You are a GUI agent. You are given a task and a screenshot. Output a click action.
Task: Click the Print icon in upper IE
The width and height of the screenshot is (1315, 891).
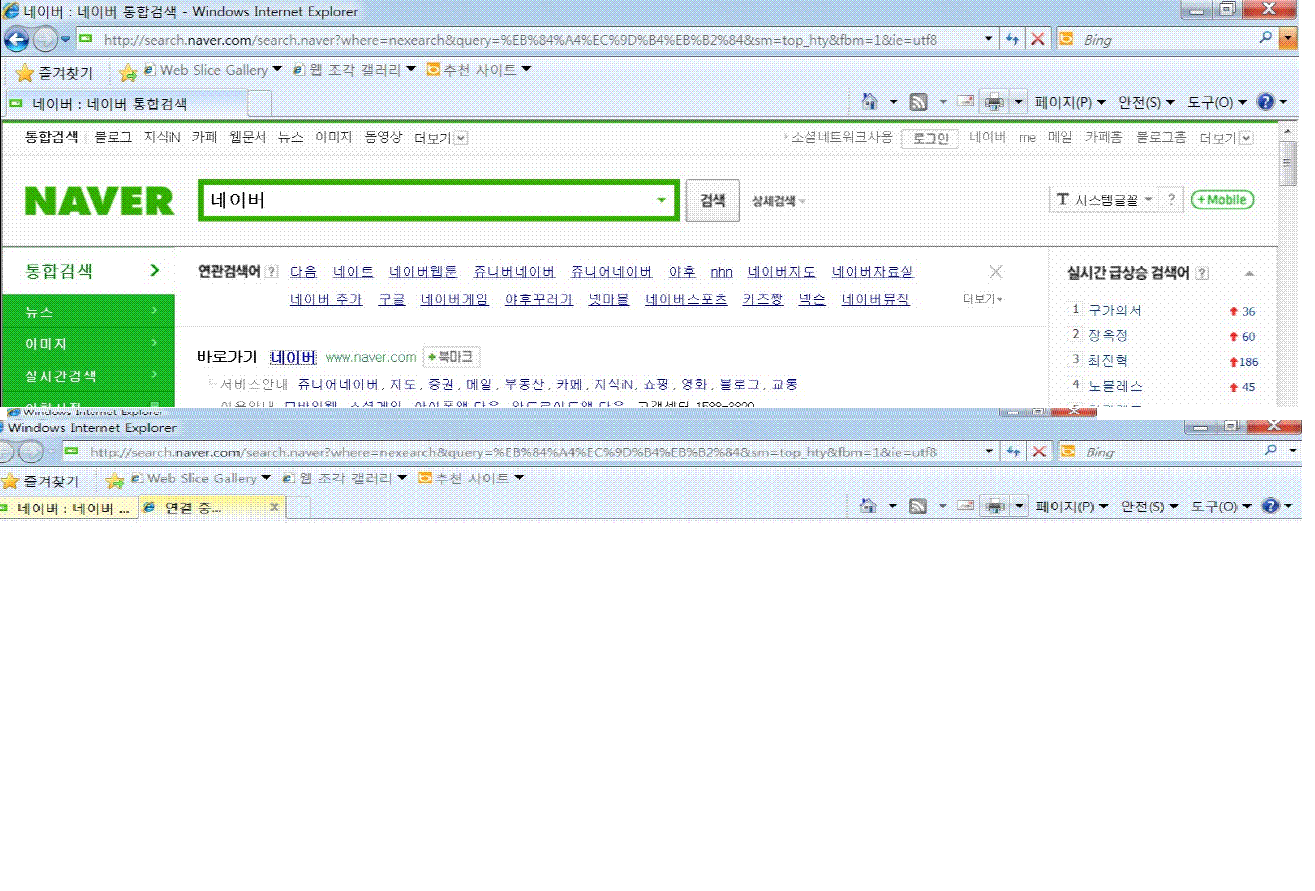tap(995, 102)
